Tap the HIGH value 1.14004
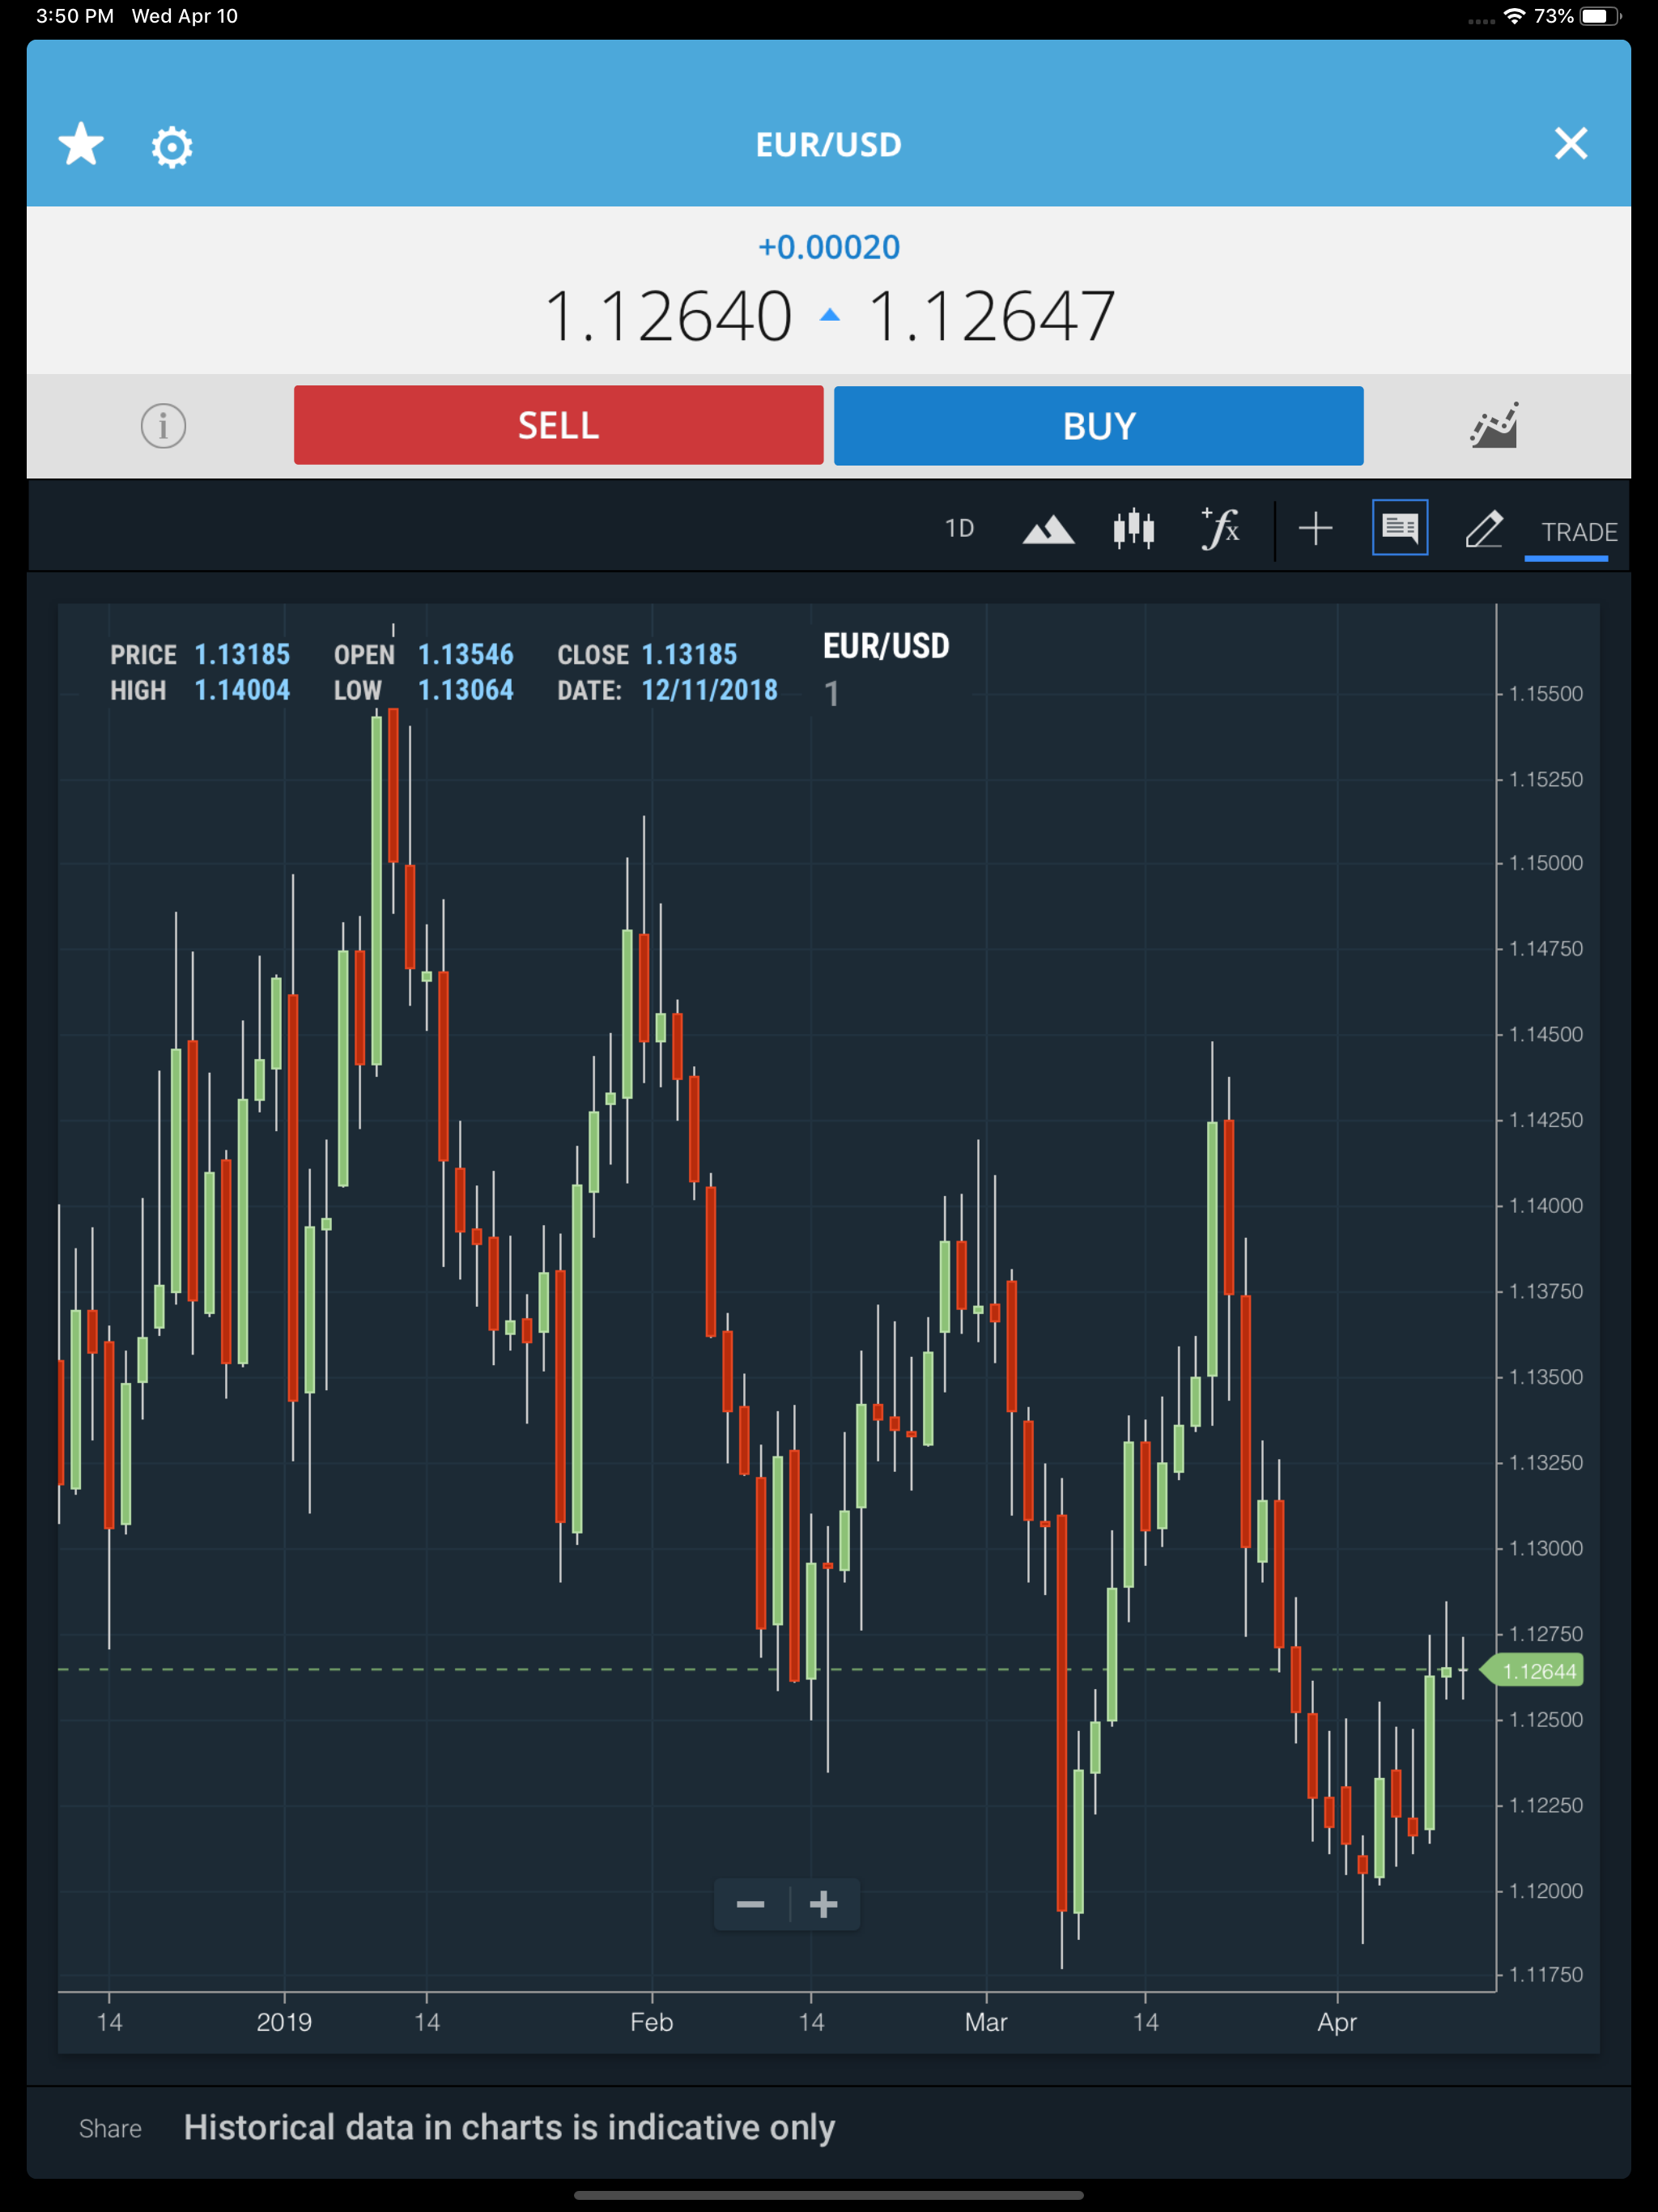This screenshot has width=1658, height=2212. click(242, 690)
